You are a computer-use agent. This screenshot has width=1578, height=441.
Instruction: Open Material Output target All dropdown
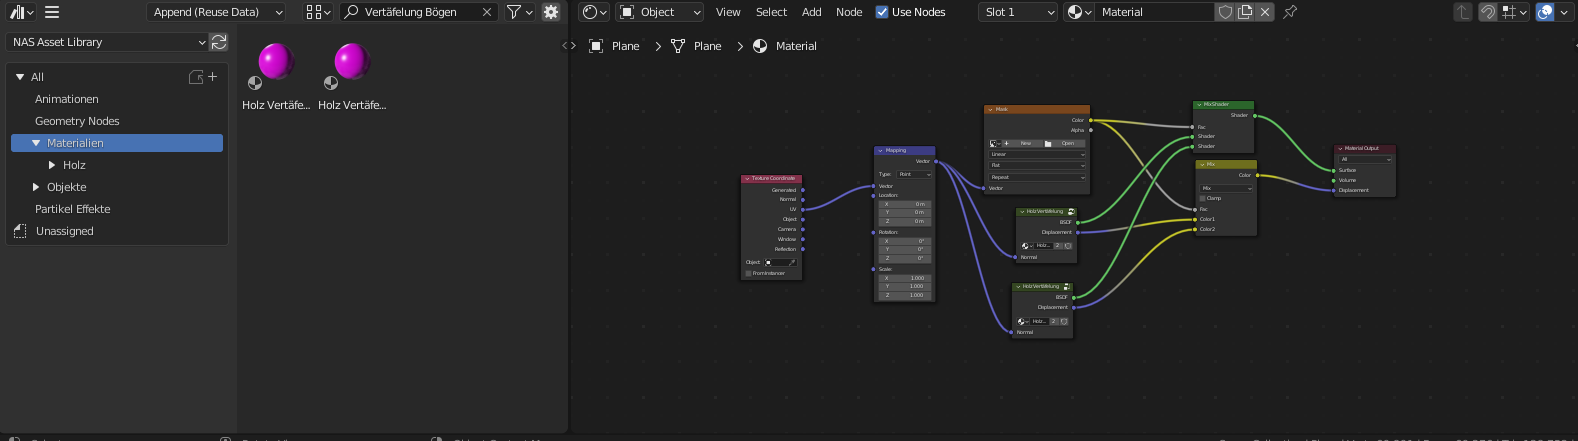1365,159
